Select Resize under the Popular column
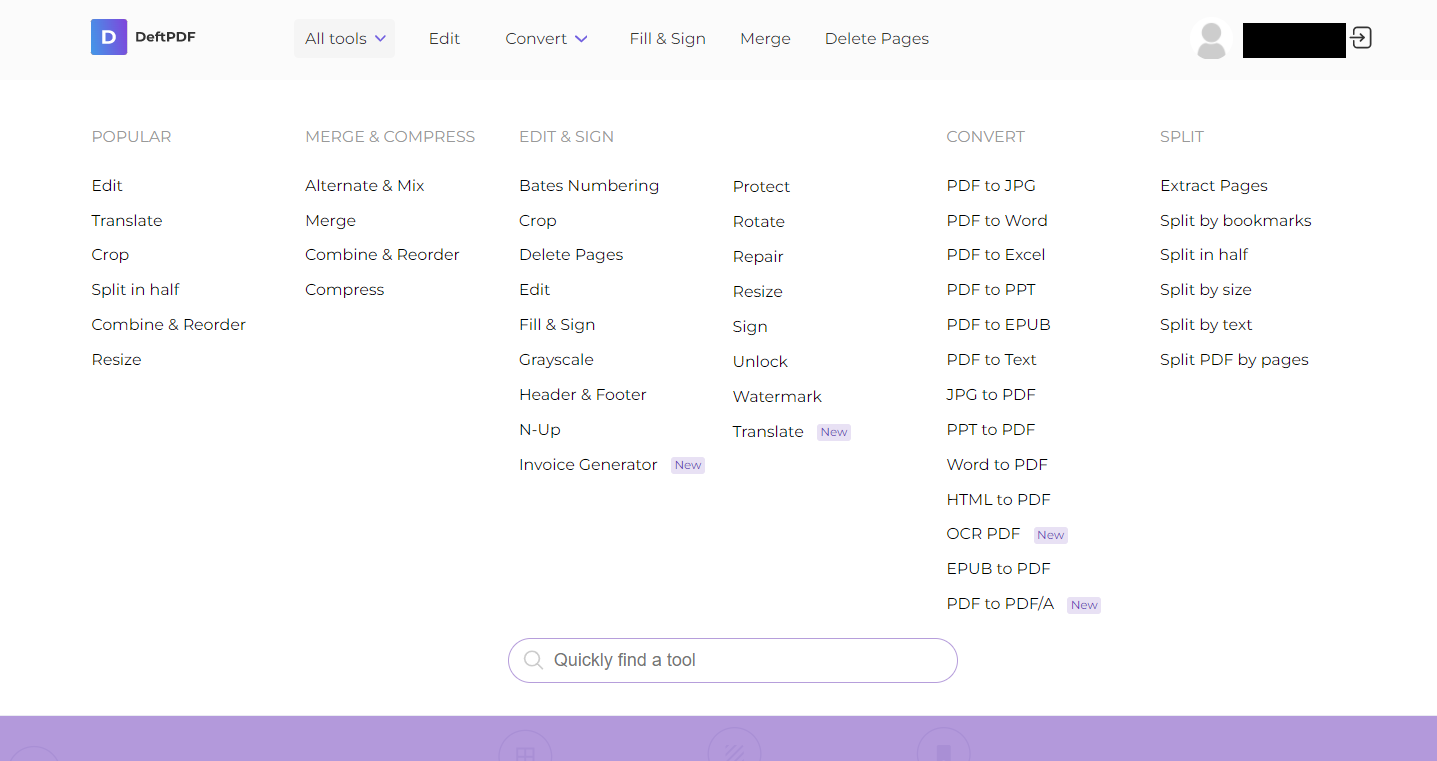The height and width of the screenshot is (761, 1437). click(116, 359)
